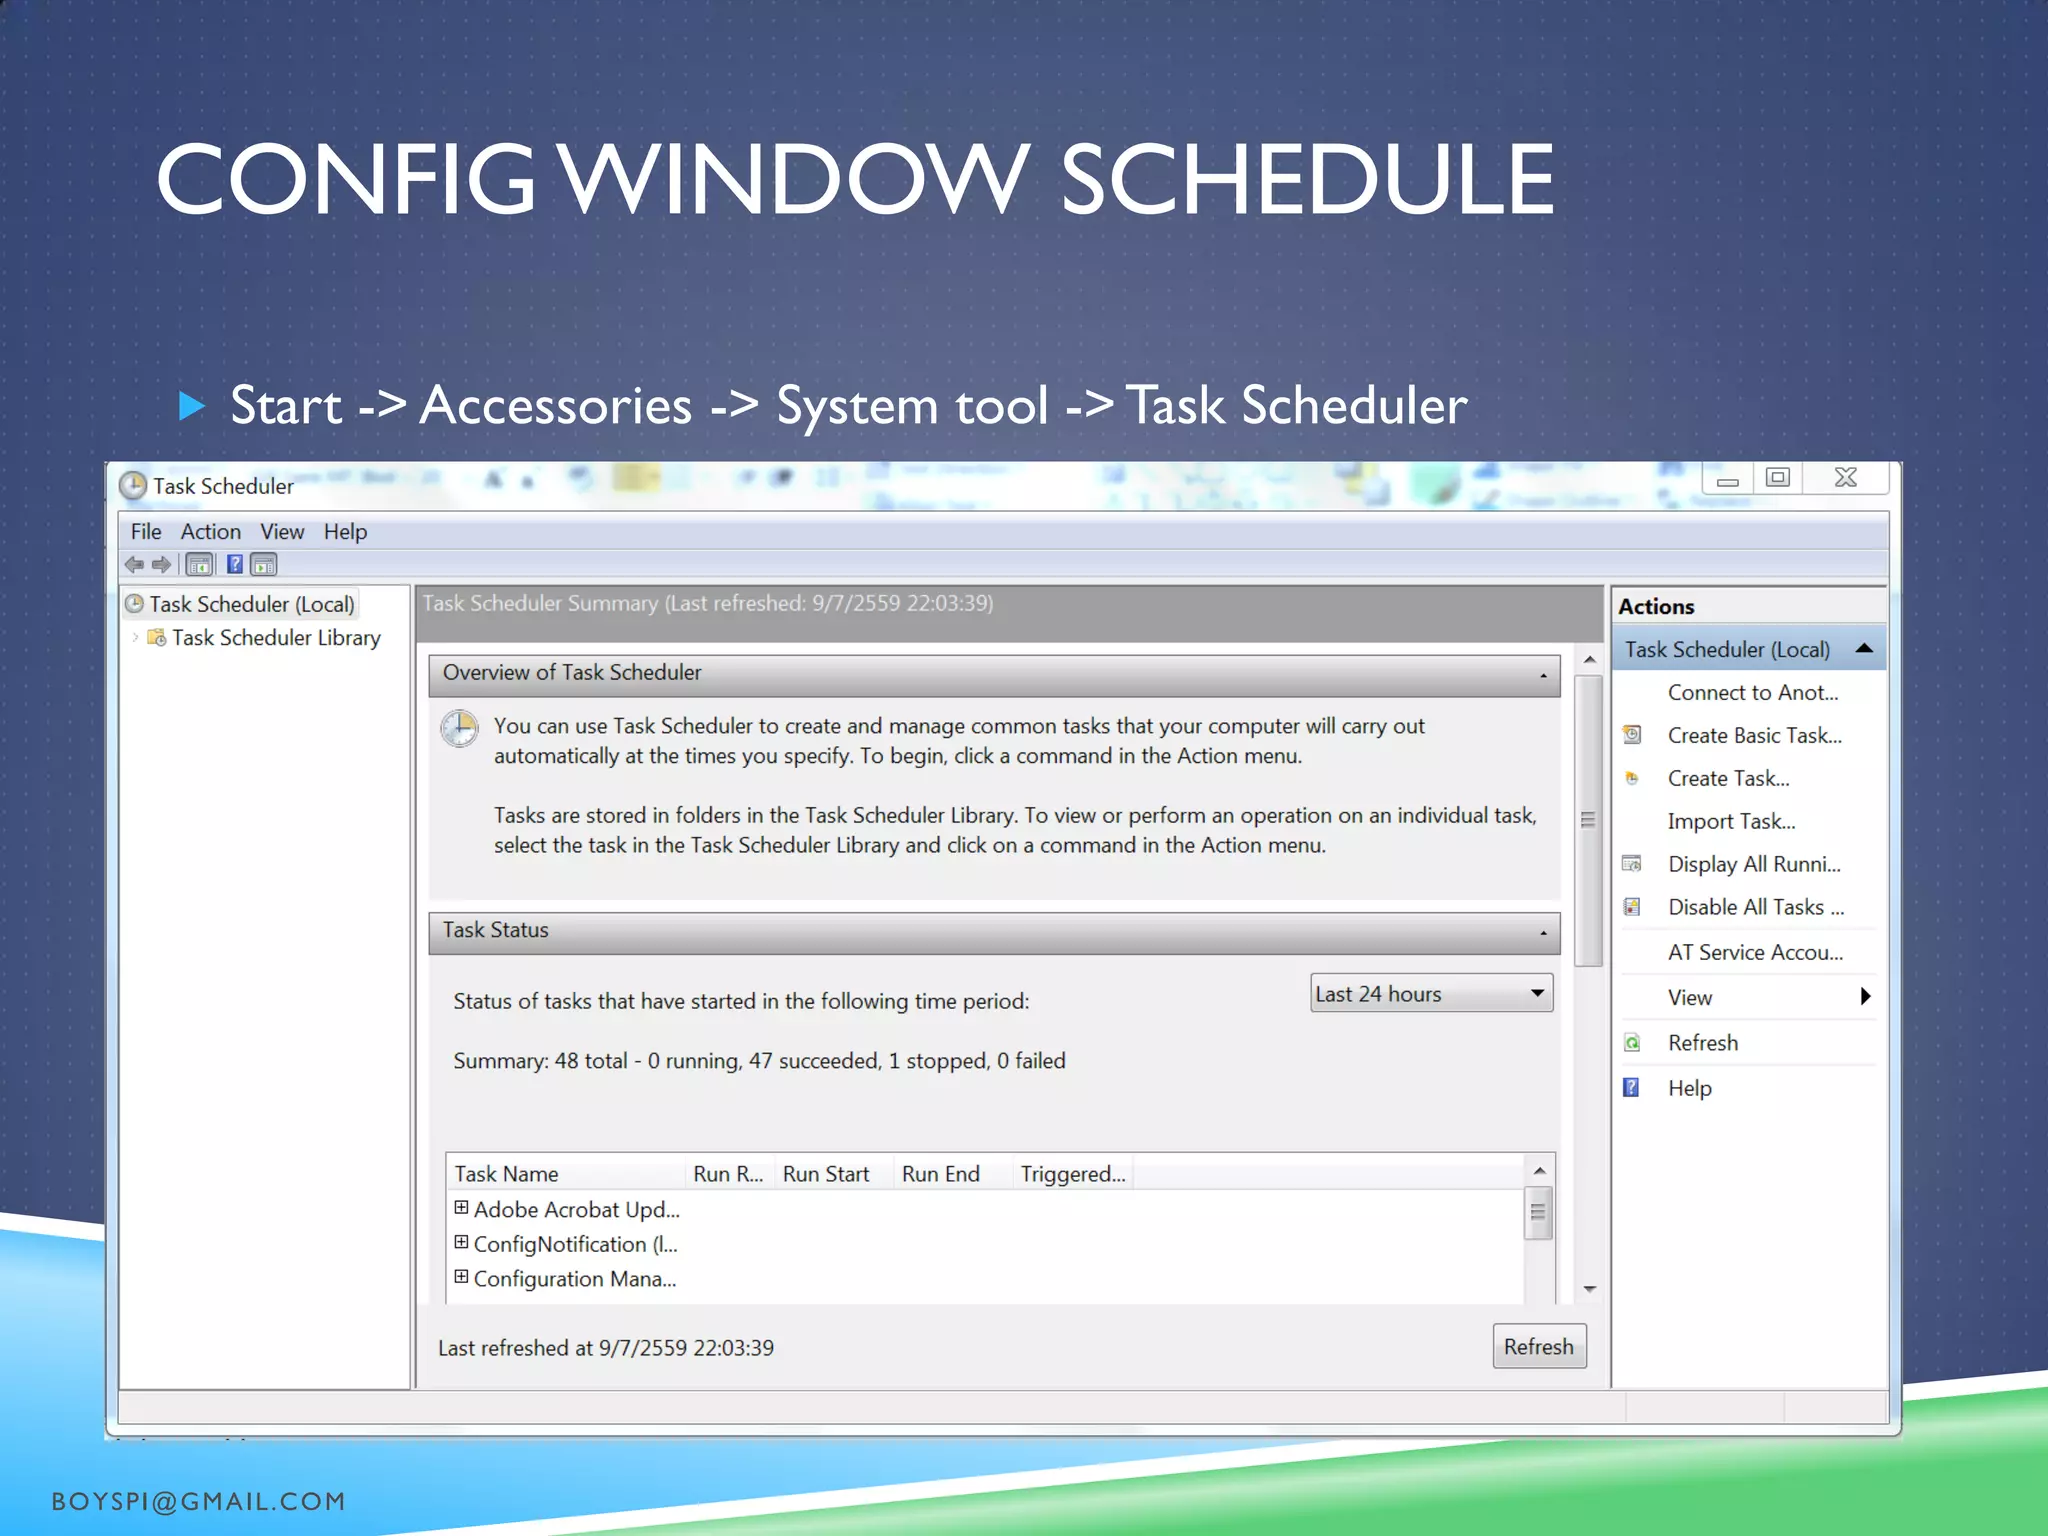Click the task list scroll up arrow
2048x1536 pixels.
tap(1540, 1170)
